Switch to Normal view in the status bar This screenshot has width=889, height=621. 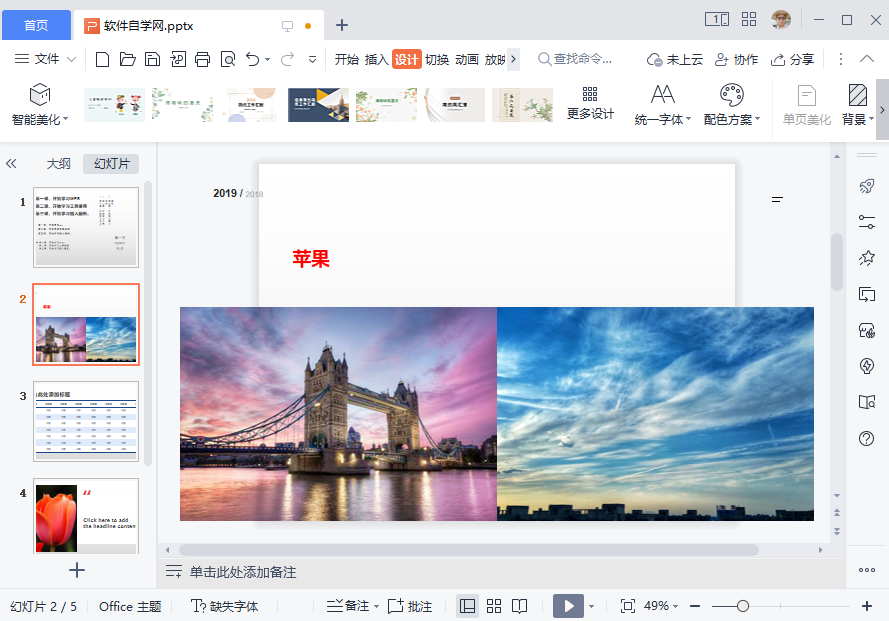tap(467, 606)
